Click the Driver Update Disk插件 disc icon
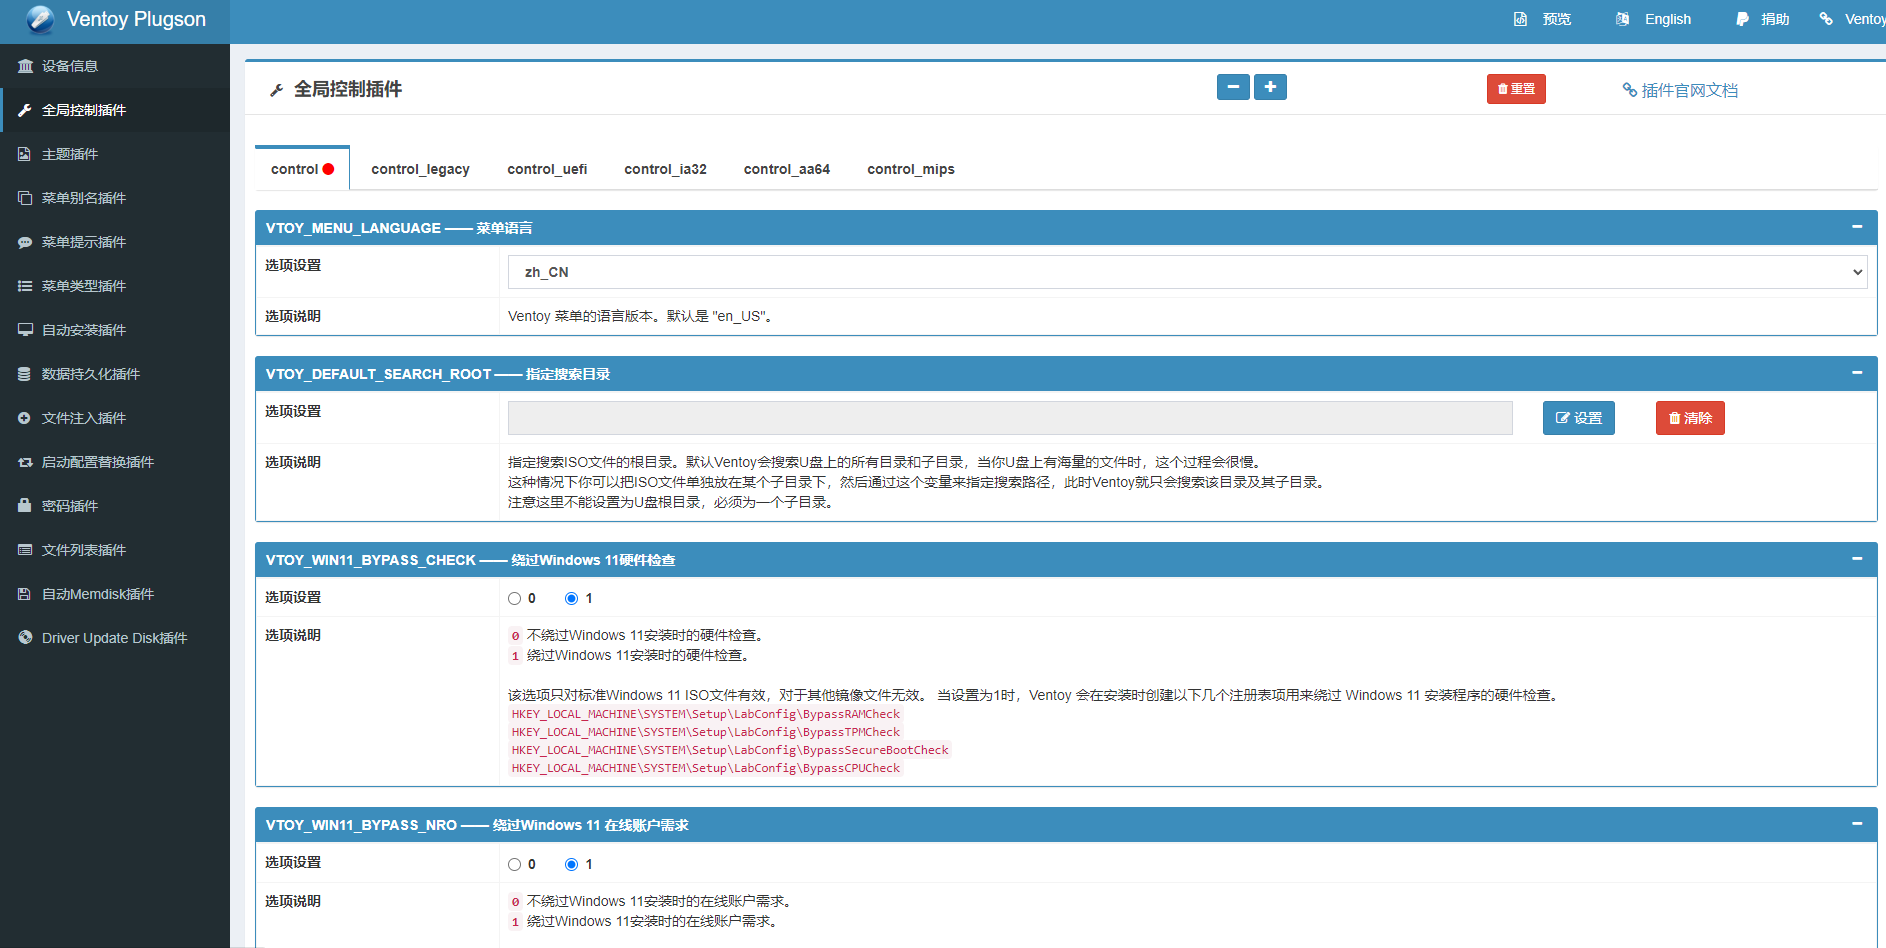Viewport: 1886px width, 948px height. 25,638
